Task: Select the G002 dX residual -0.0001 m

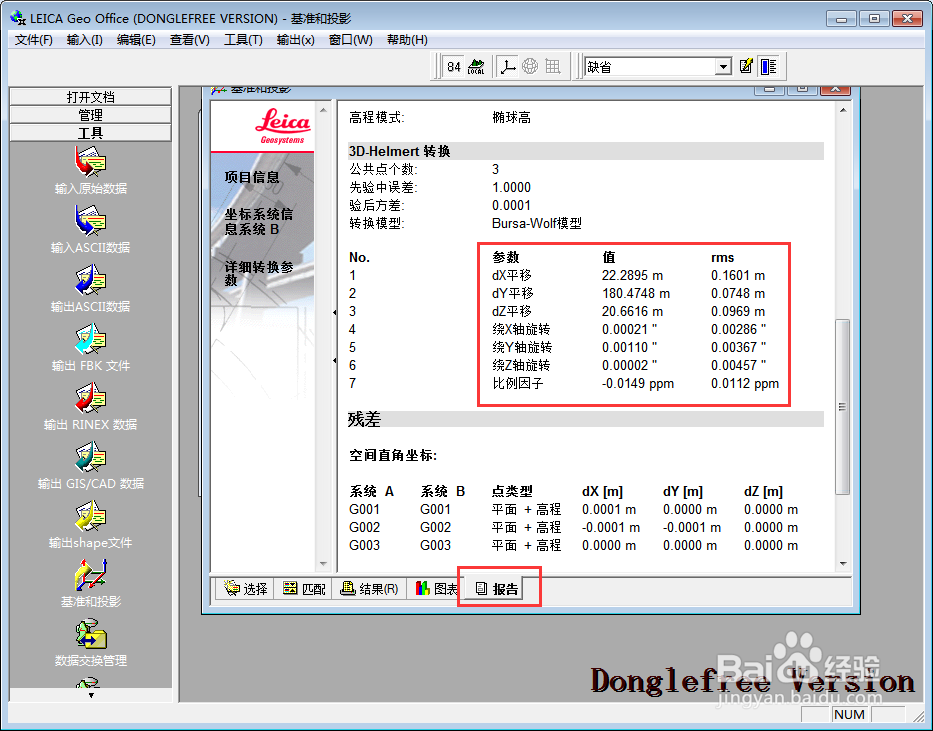Action: tap(610, 528)
